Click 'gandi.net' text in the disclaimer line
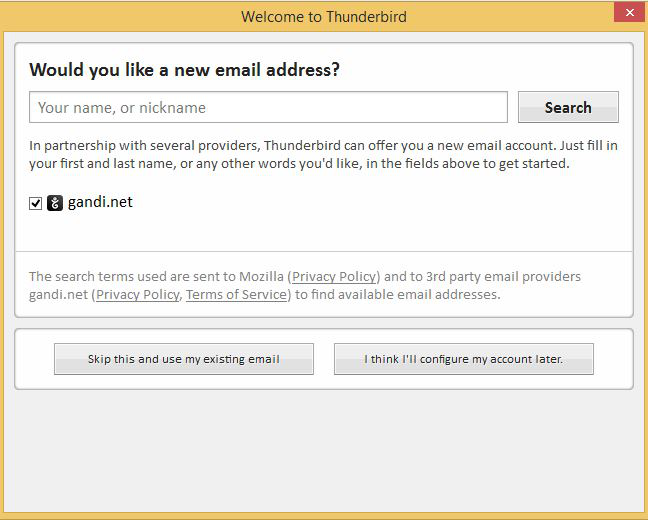The image size is (648, 520). point(58,295)
